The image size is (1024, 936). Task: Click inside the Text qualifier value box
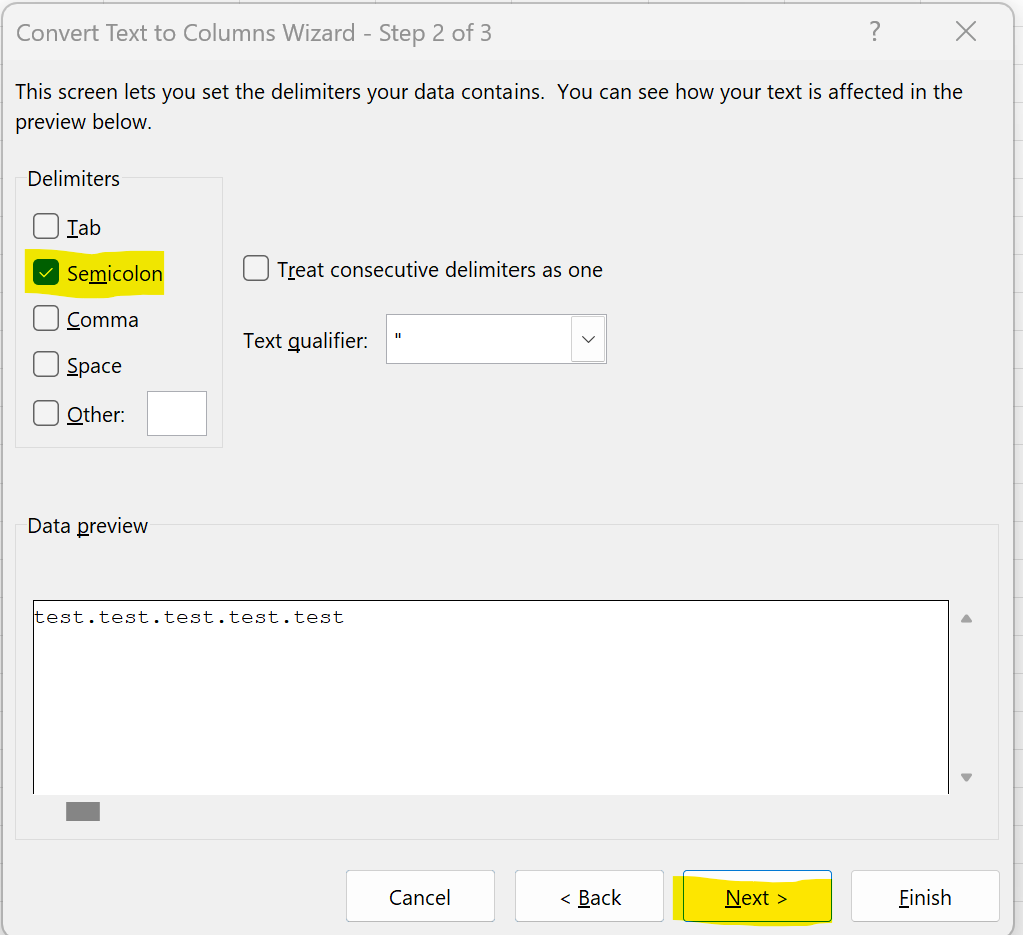click(x=478, y=340)
